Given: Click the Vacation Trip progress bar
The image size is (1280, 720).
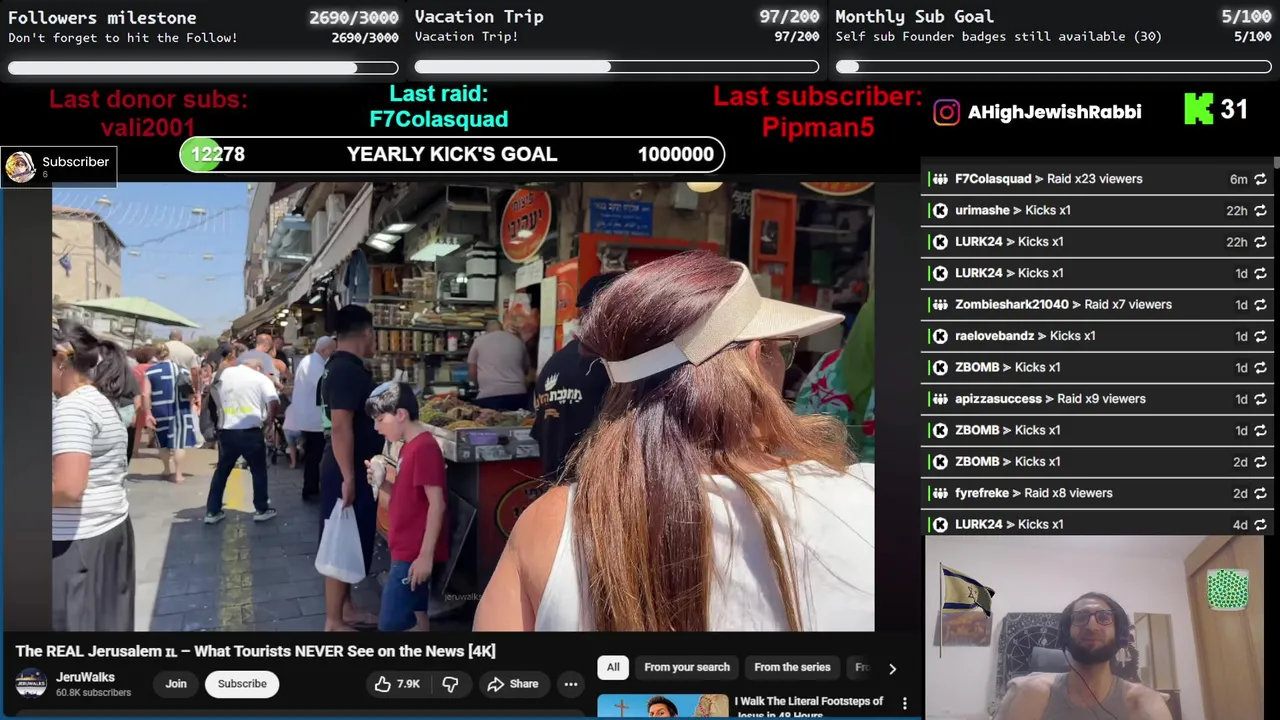Looking at the screenshot, I should pos(617,67).
